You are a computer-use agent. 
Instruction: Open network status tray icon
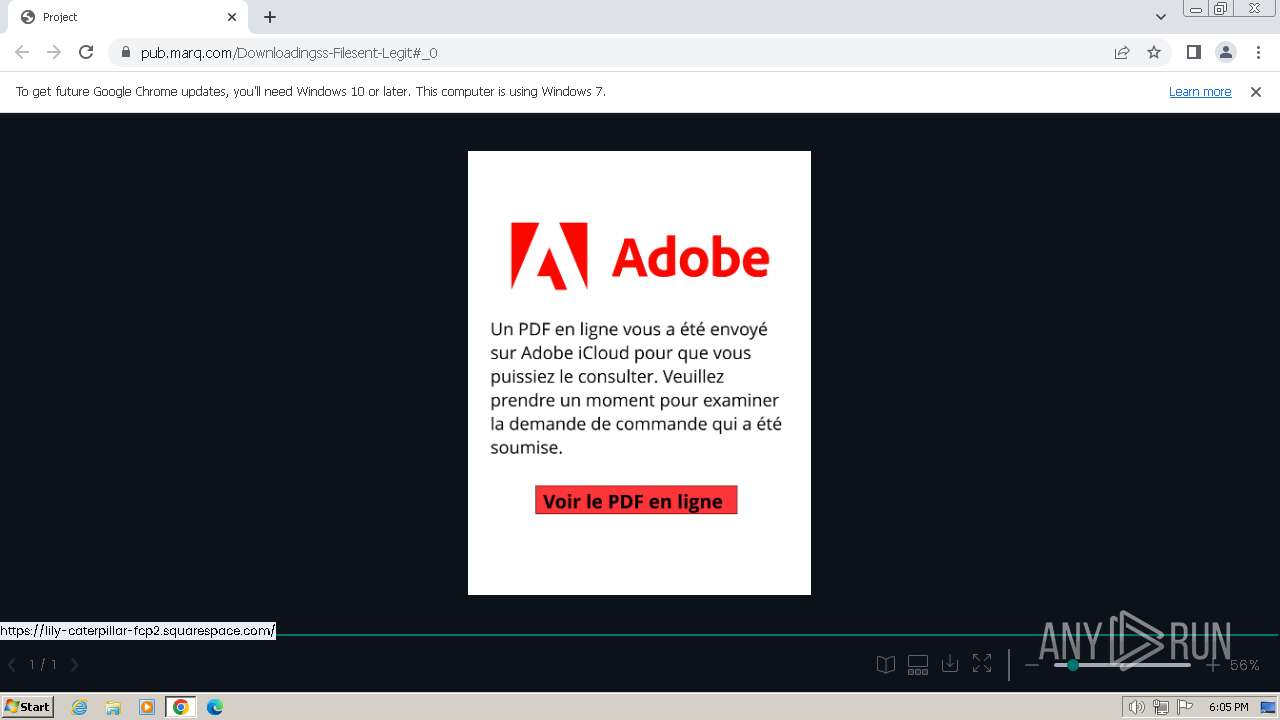coord(1161,707)
